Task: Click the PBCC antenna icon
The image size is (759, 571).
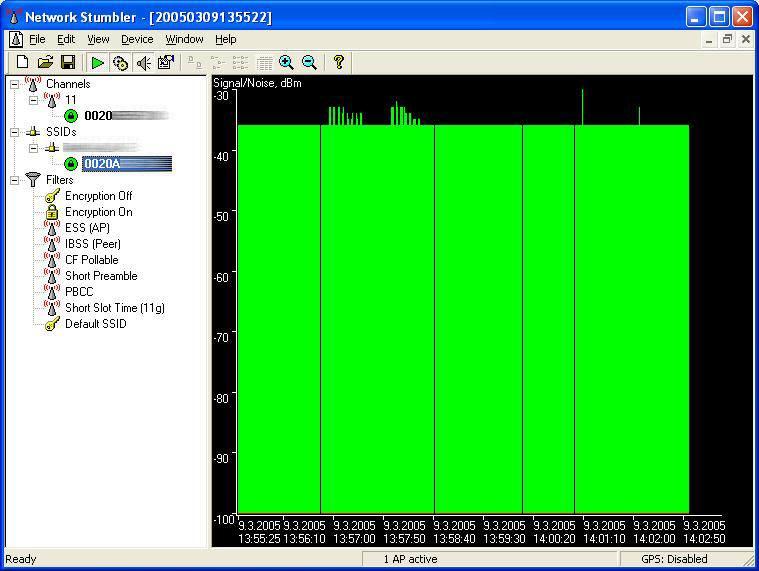Action: click(x=52, y=291)
